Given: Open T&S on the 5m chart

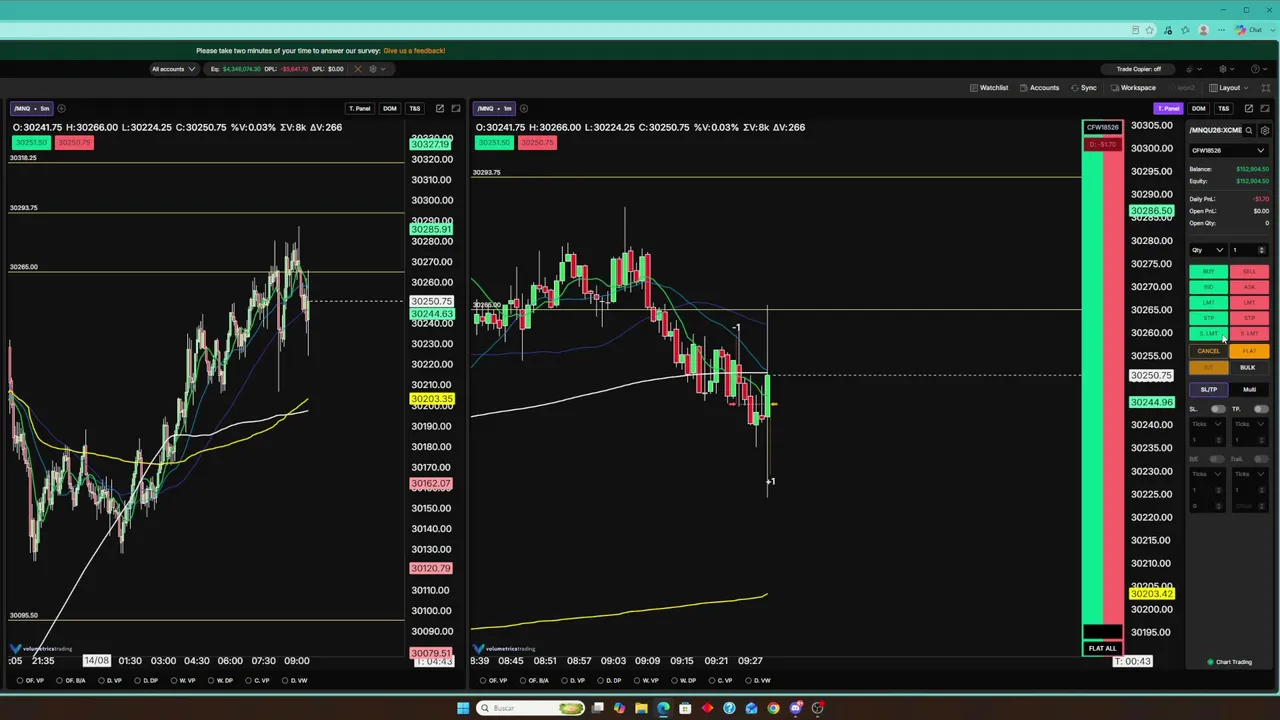Looking at the screenshot, I should [x=414, y=108].
